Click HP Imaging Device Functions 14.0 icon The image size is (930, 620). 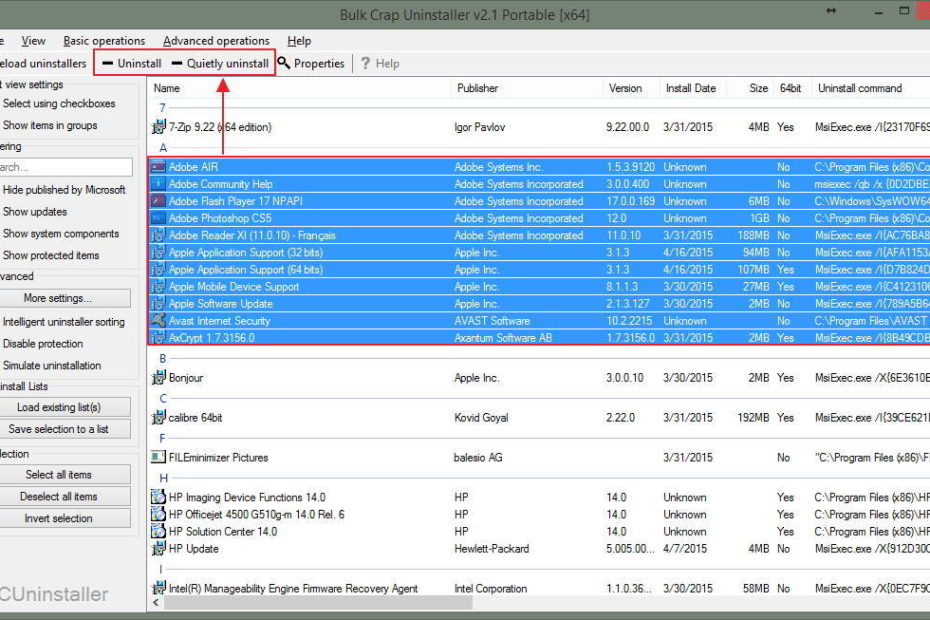(158, 497)
